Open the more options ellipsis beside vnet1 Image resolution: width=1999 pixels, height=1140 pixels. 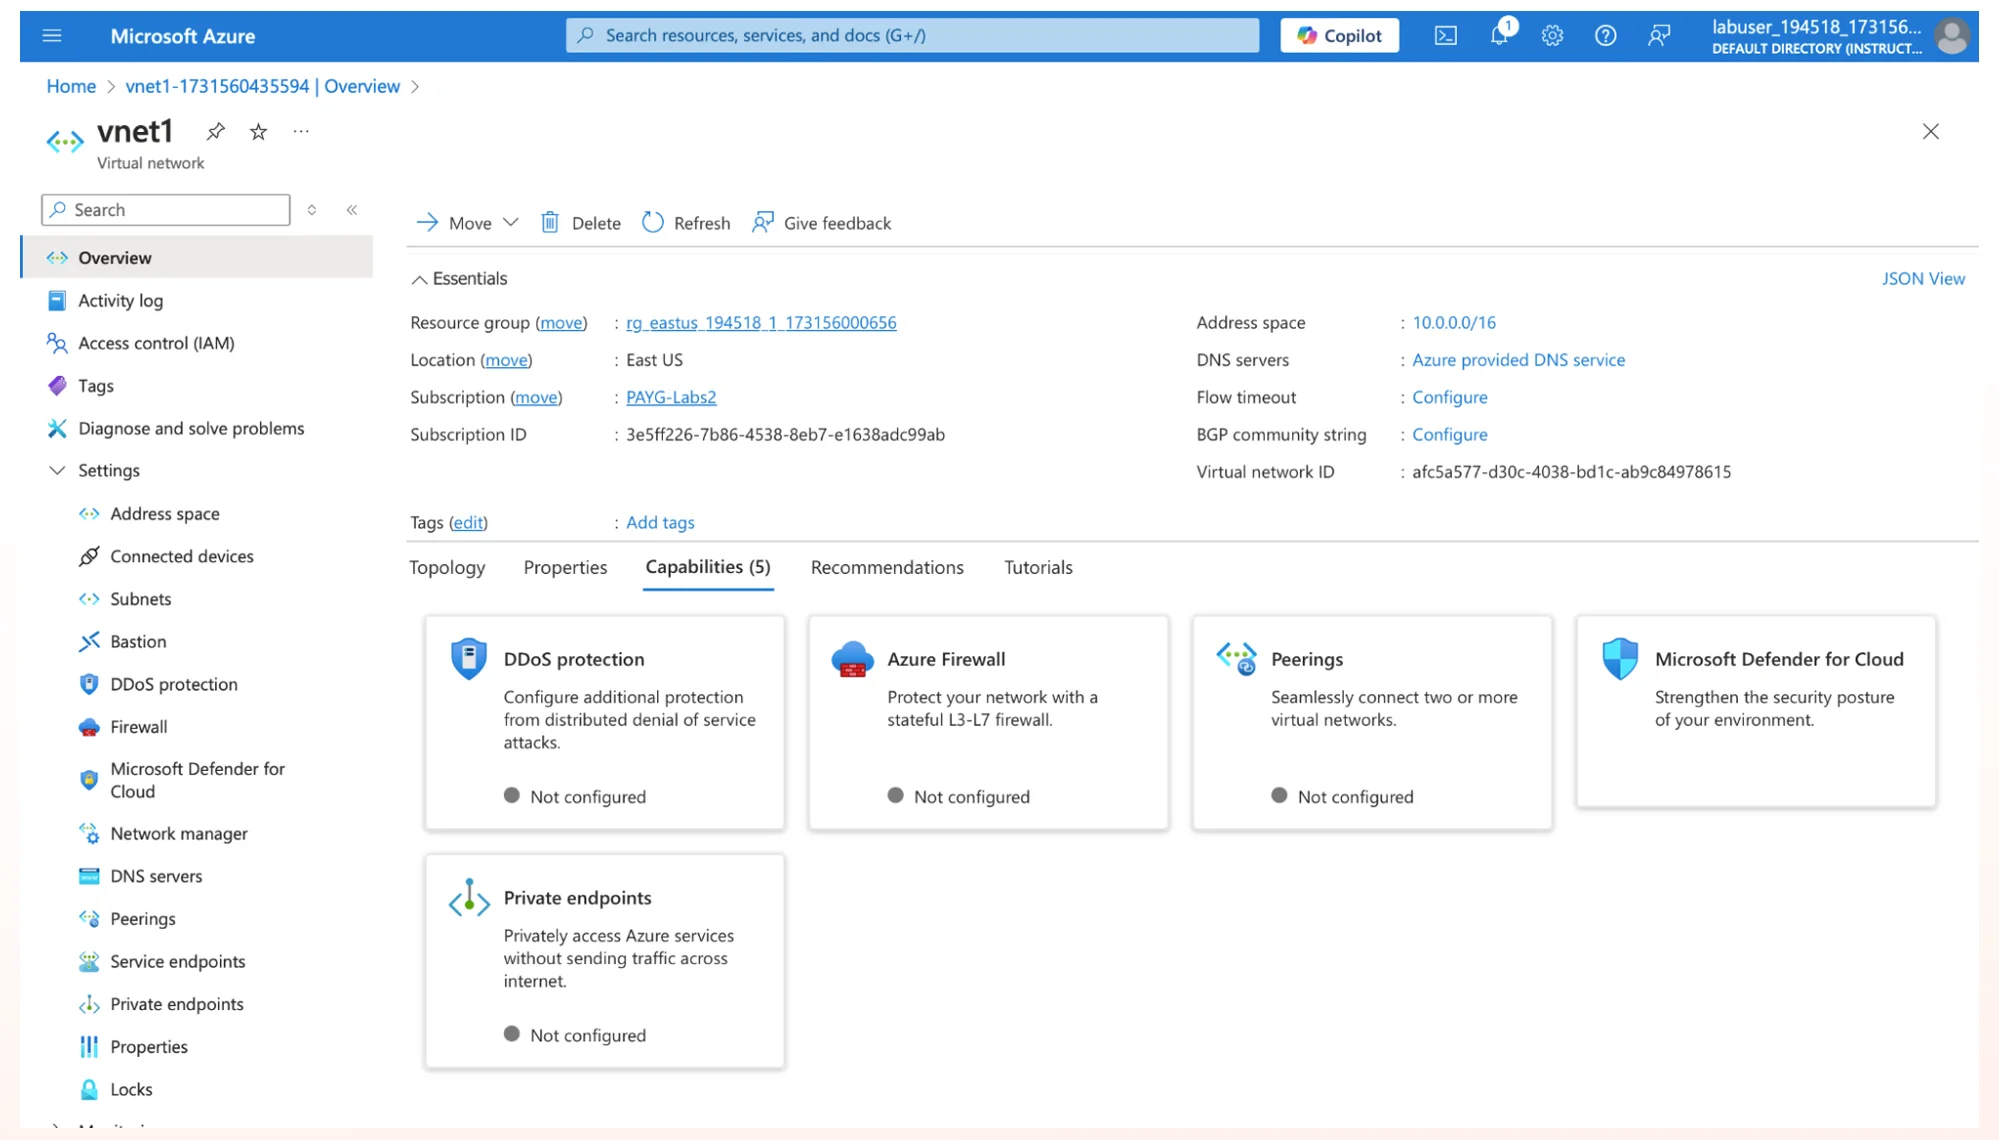tap(301, 131)
